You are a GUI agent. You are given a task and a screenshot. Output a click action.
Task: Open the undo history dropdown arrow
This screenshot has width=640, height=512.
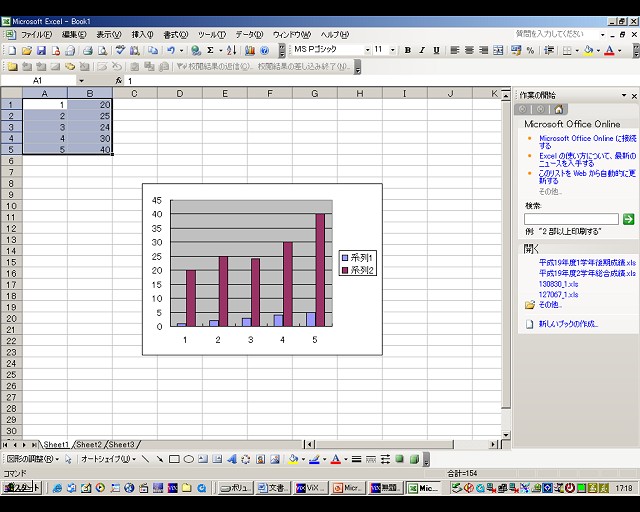coord(181,51)
